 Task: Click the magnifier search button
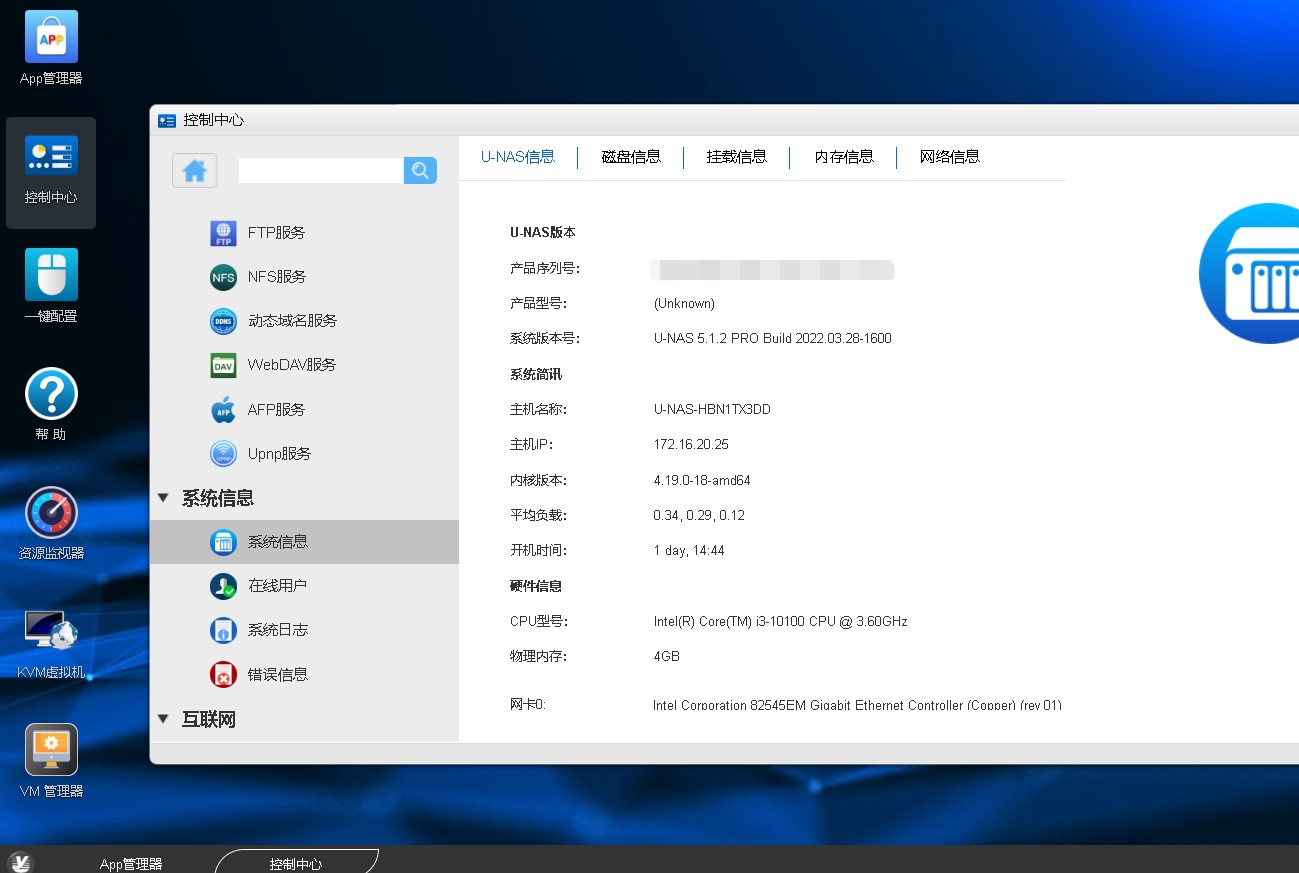[420, 171]
